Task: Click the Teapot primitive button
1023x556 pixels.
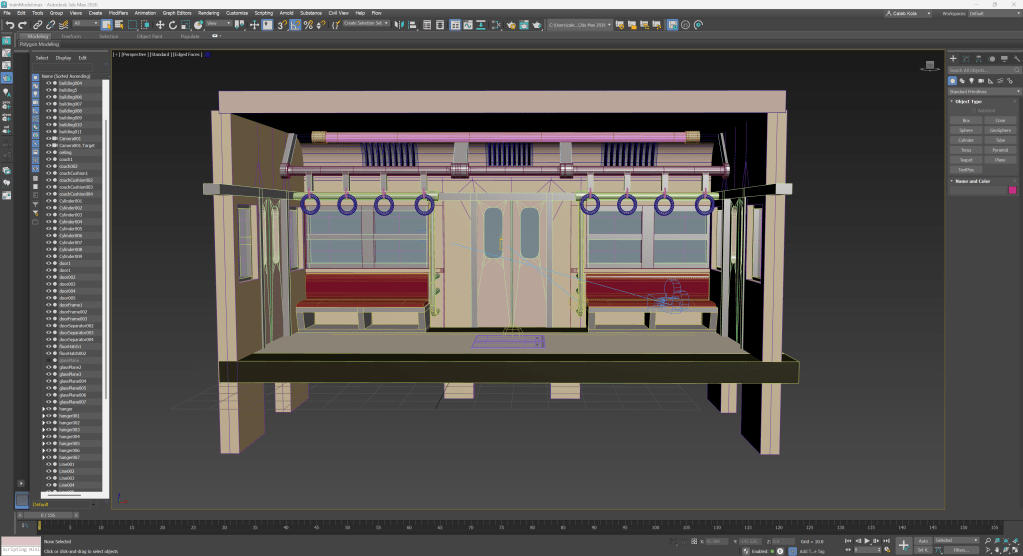Action: (966, 160)
